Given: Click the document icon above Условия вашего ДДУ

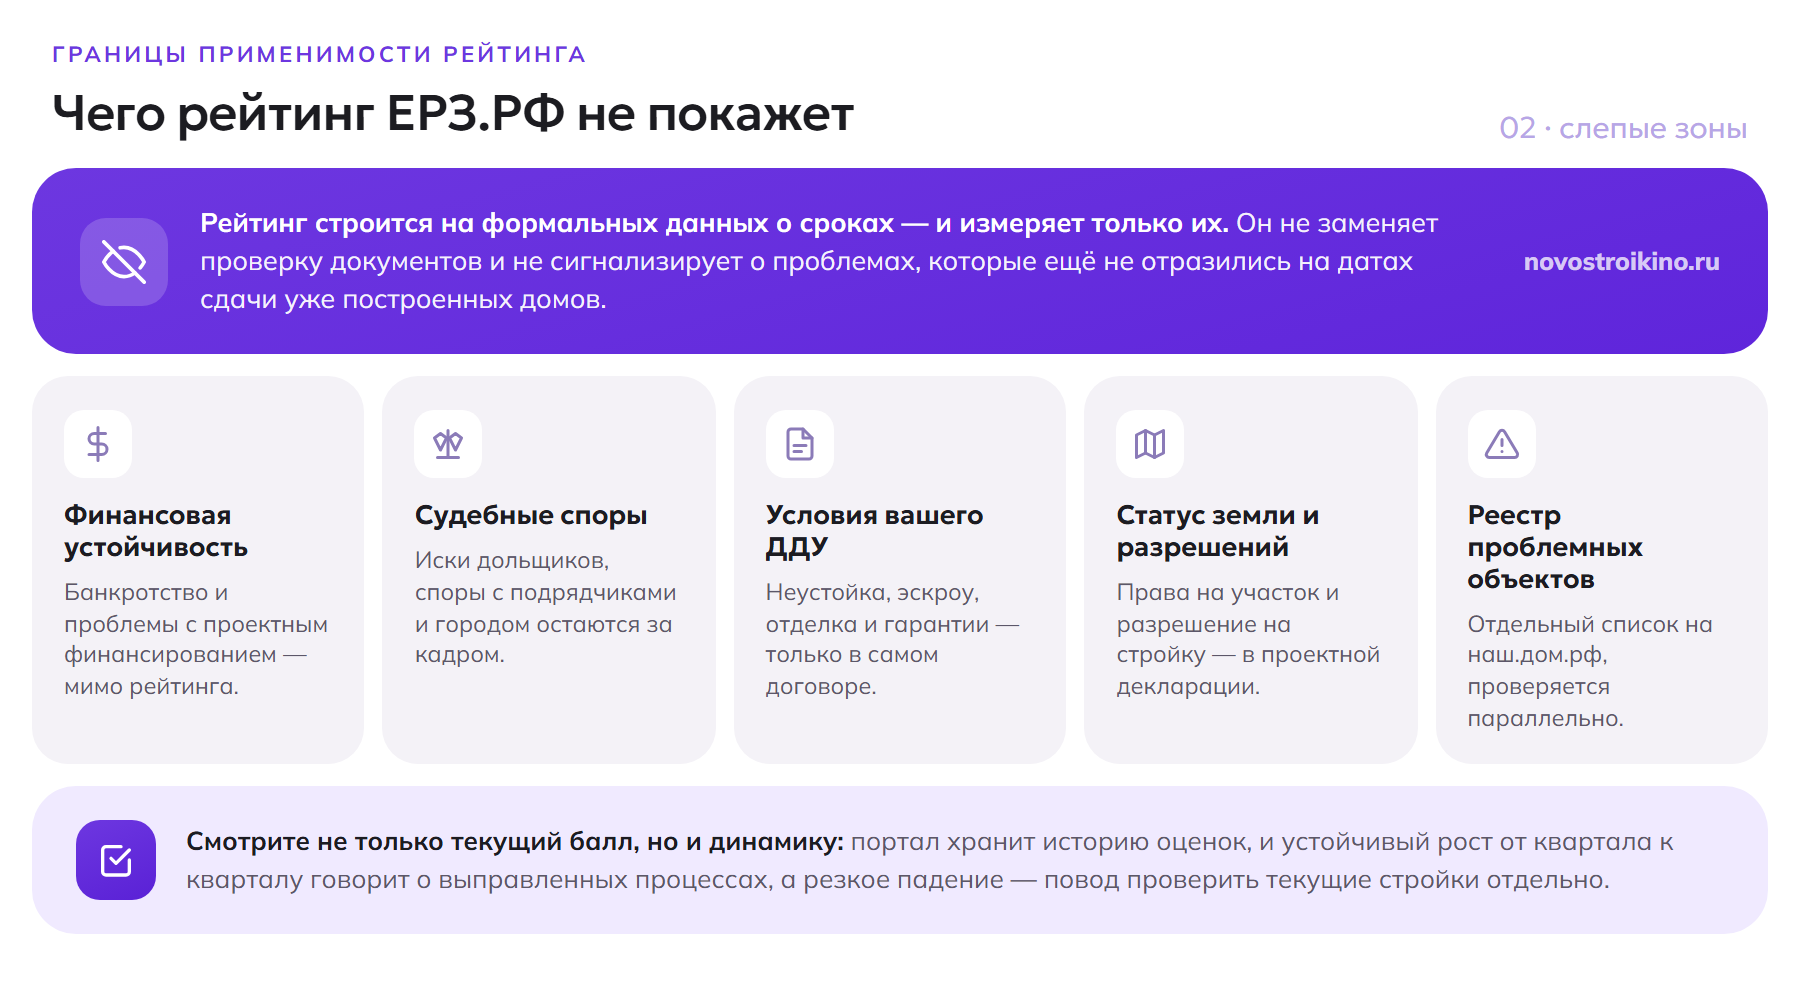Looking at the screenshot, I should click(800, 444).
